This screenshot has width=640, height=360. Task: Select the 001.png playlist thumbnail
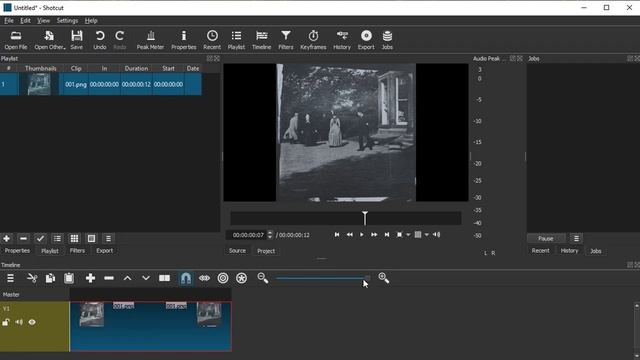click(x=39, y=84)
